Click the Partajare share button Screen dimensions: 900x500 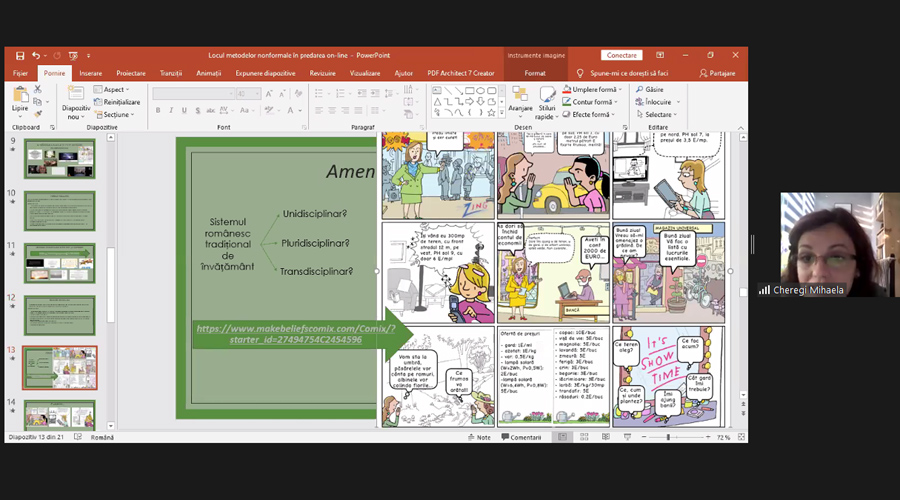pos(717,73)
